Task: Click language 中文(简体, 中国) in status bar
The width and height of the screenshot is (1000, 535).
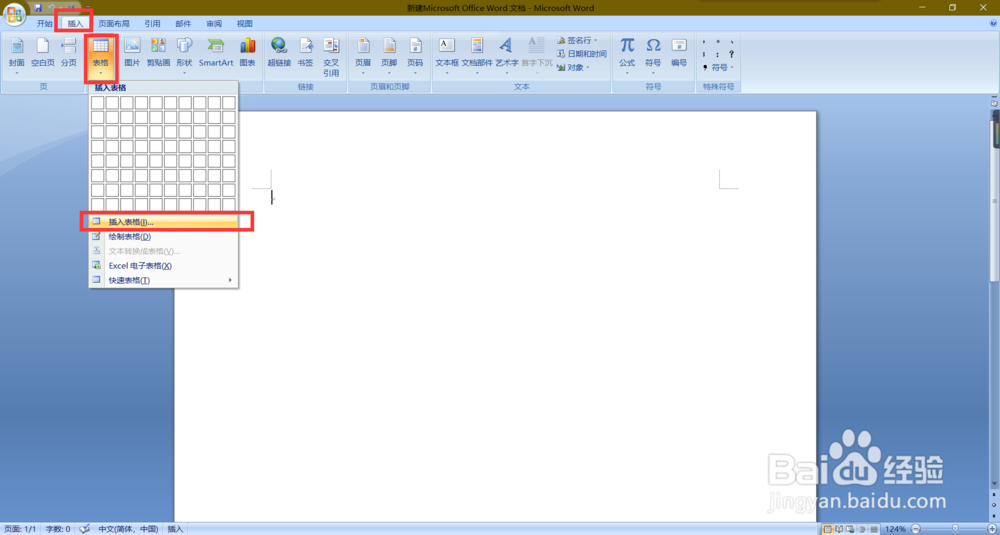Action: 128,529
